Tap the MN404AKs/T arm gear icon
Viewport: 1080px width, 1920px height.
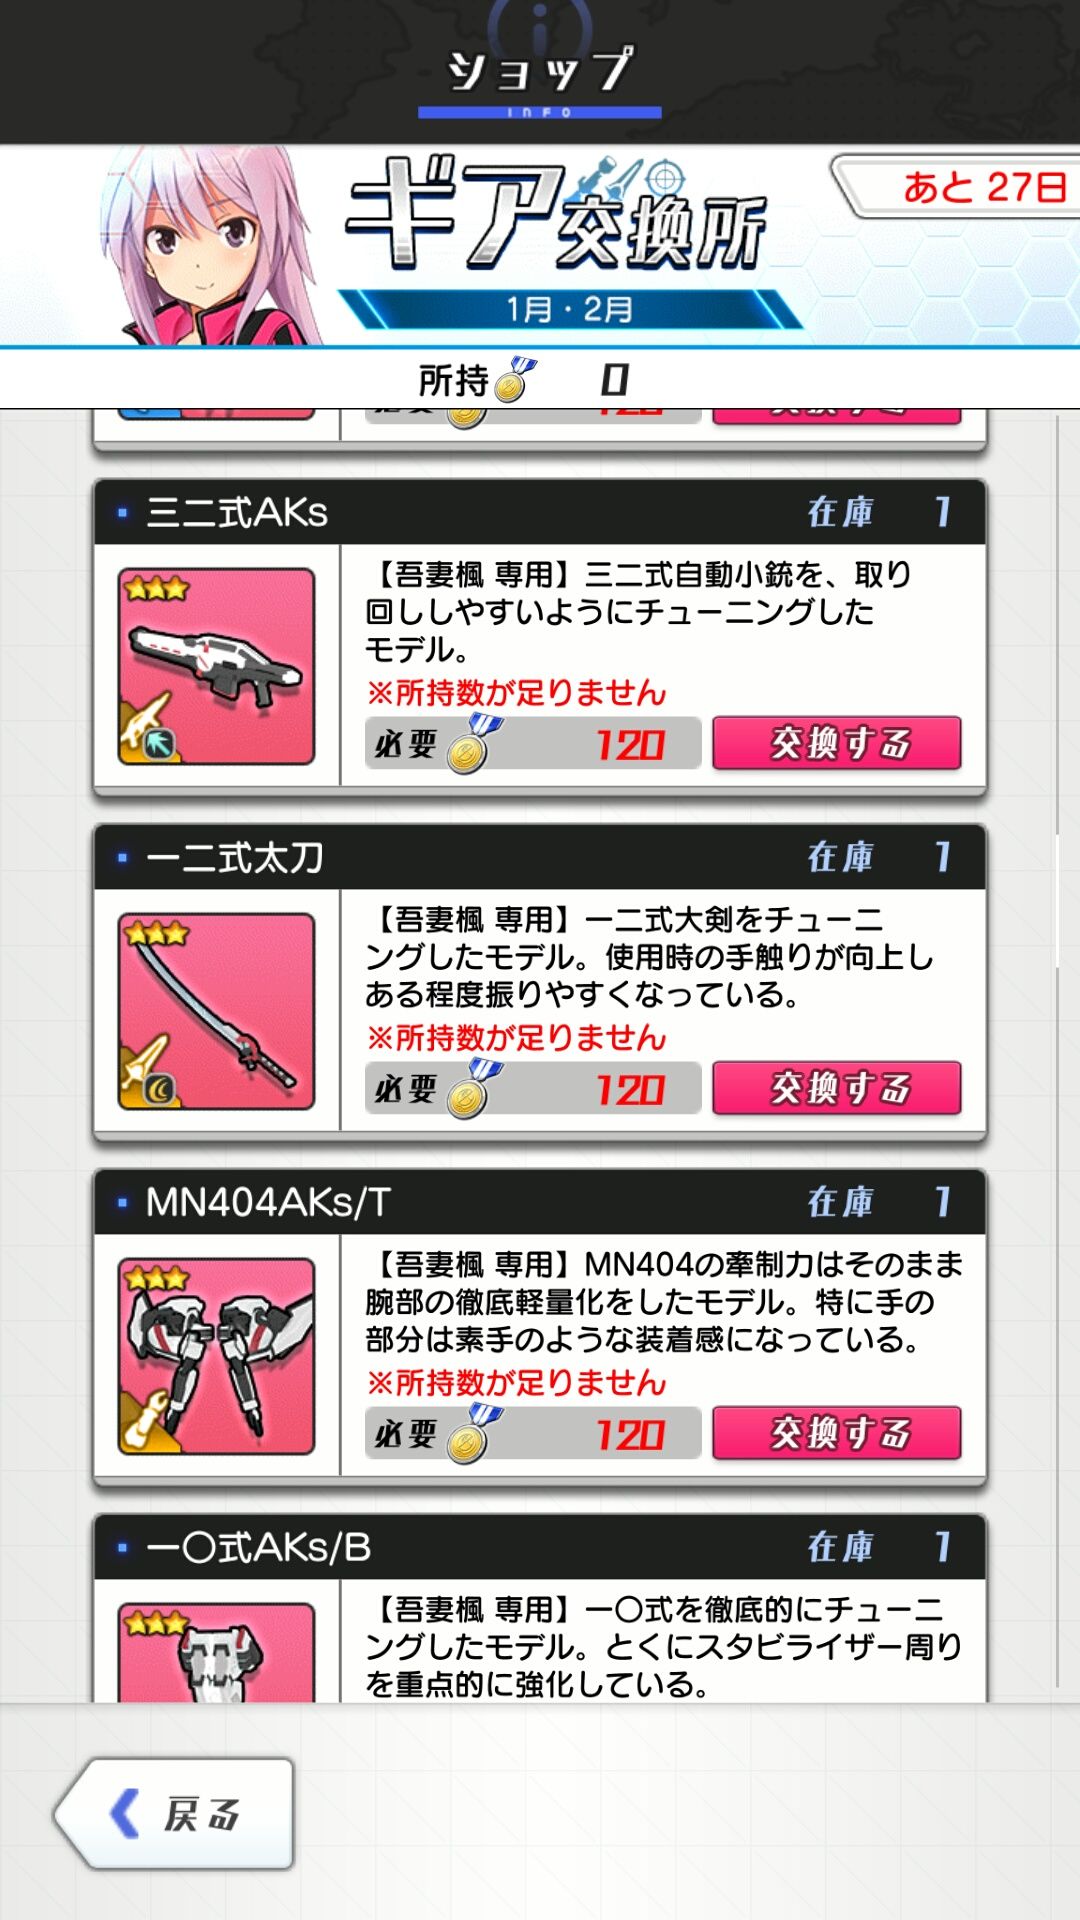[216, 1356]
